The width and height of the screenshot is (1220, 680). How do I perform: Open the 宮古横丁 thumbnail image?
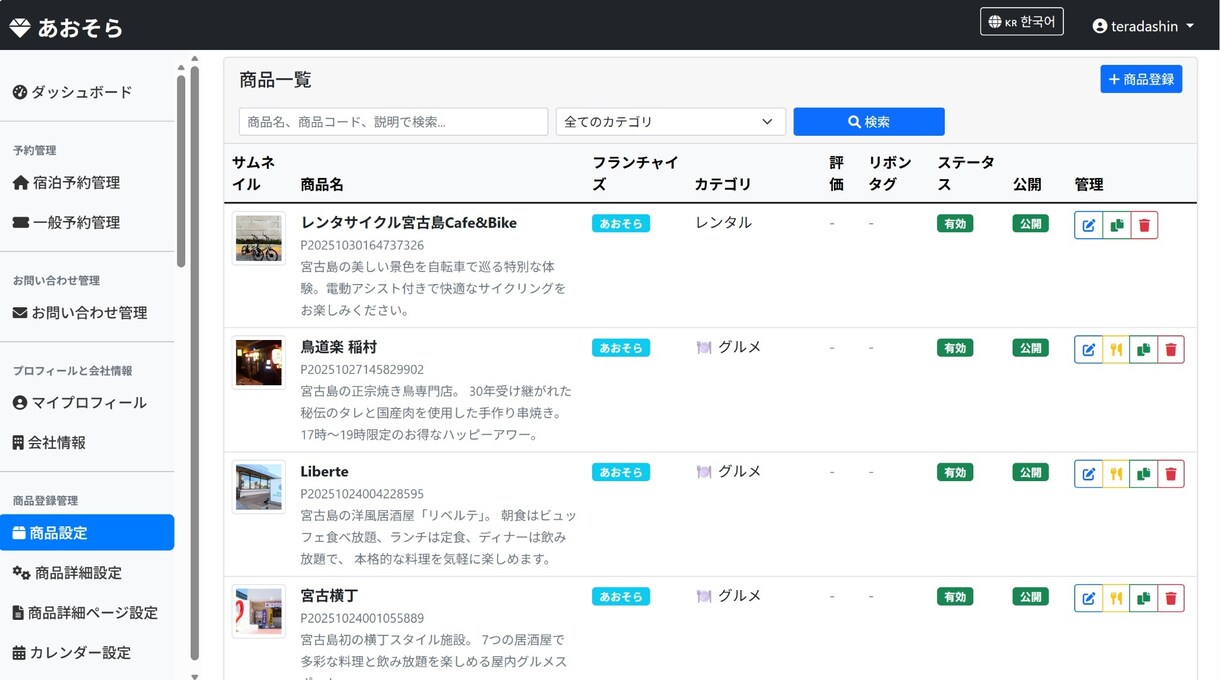tap(259, 611)
